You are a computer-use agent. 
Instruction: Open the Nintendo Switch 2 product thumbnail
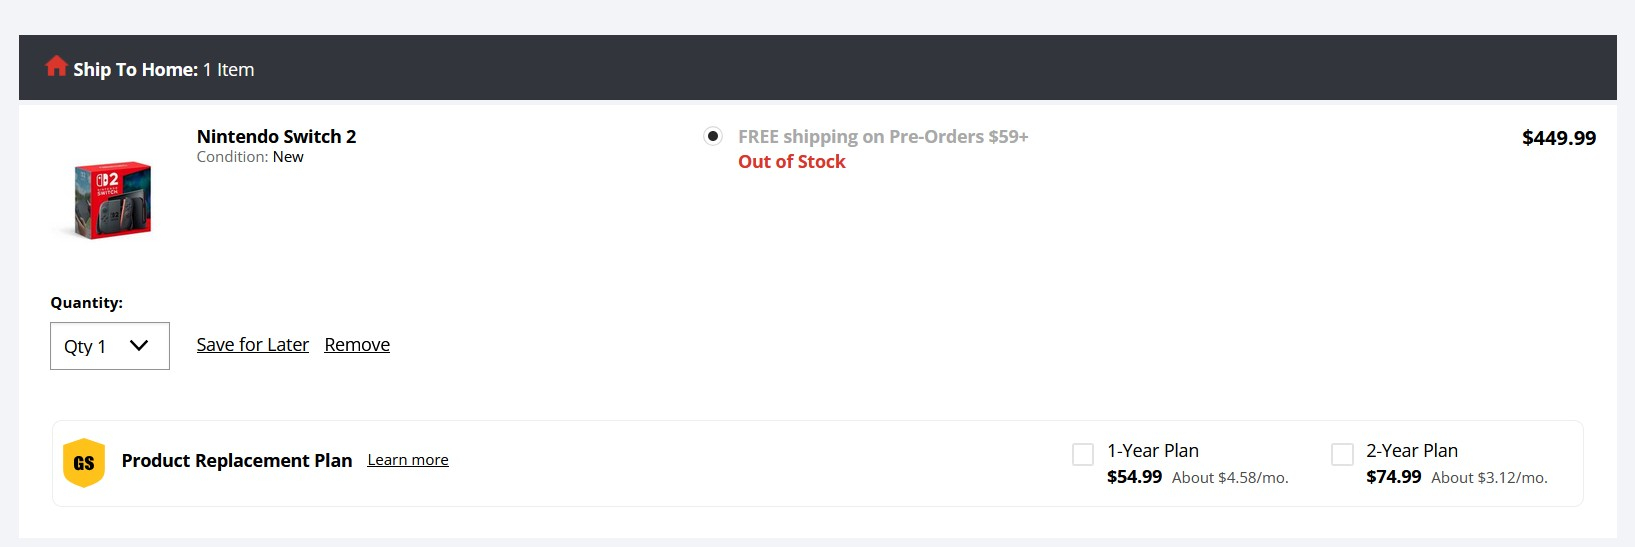[x=112, y=200]
